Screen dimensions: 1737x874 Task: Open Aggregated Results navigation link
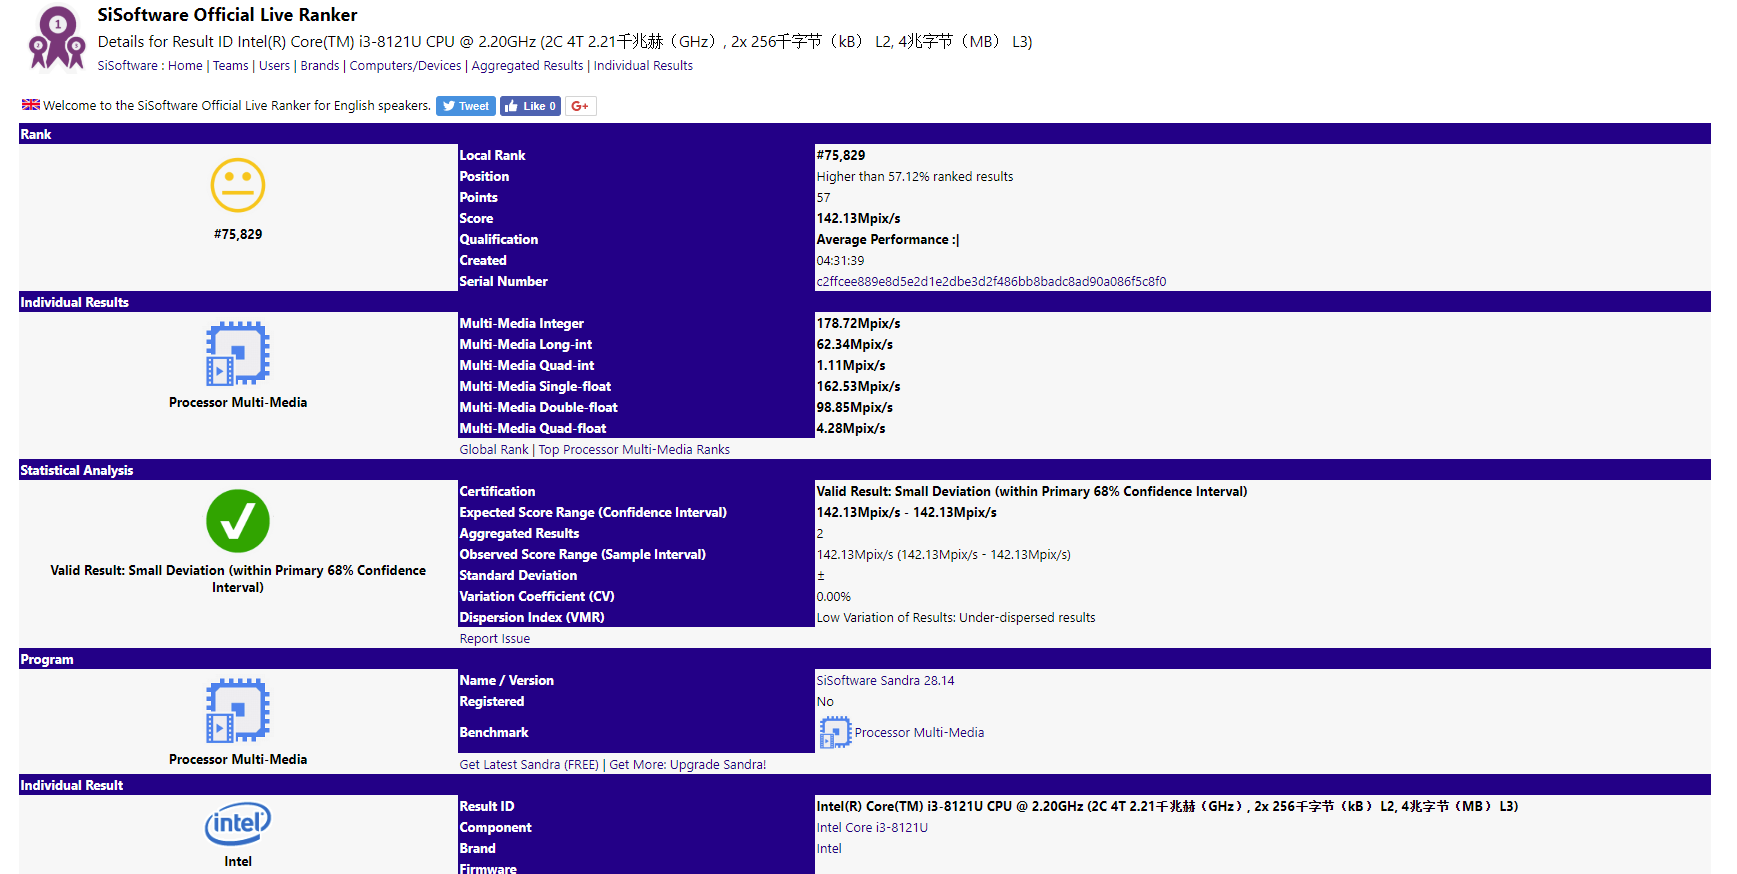pos(527,66)
